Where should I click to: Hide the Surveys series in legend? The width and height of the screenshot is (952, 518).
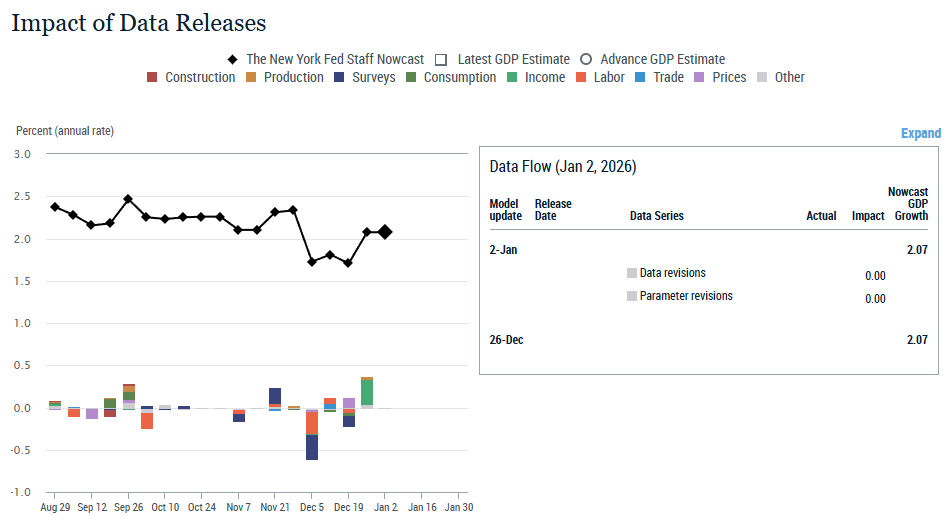coord(339,78)
